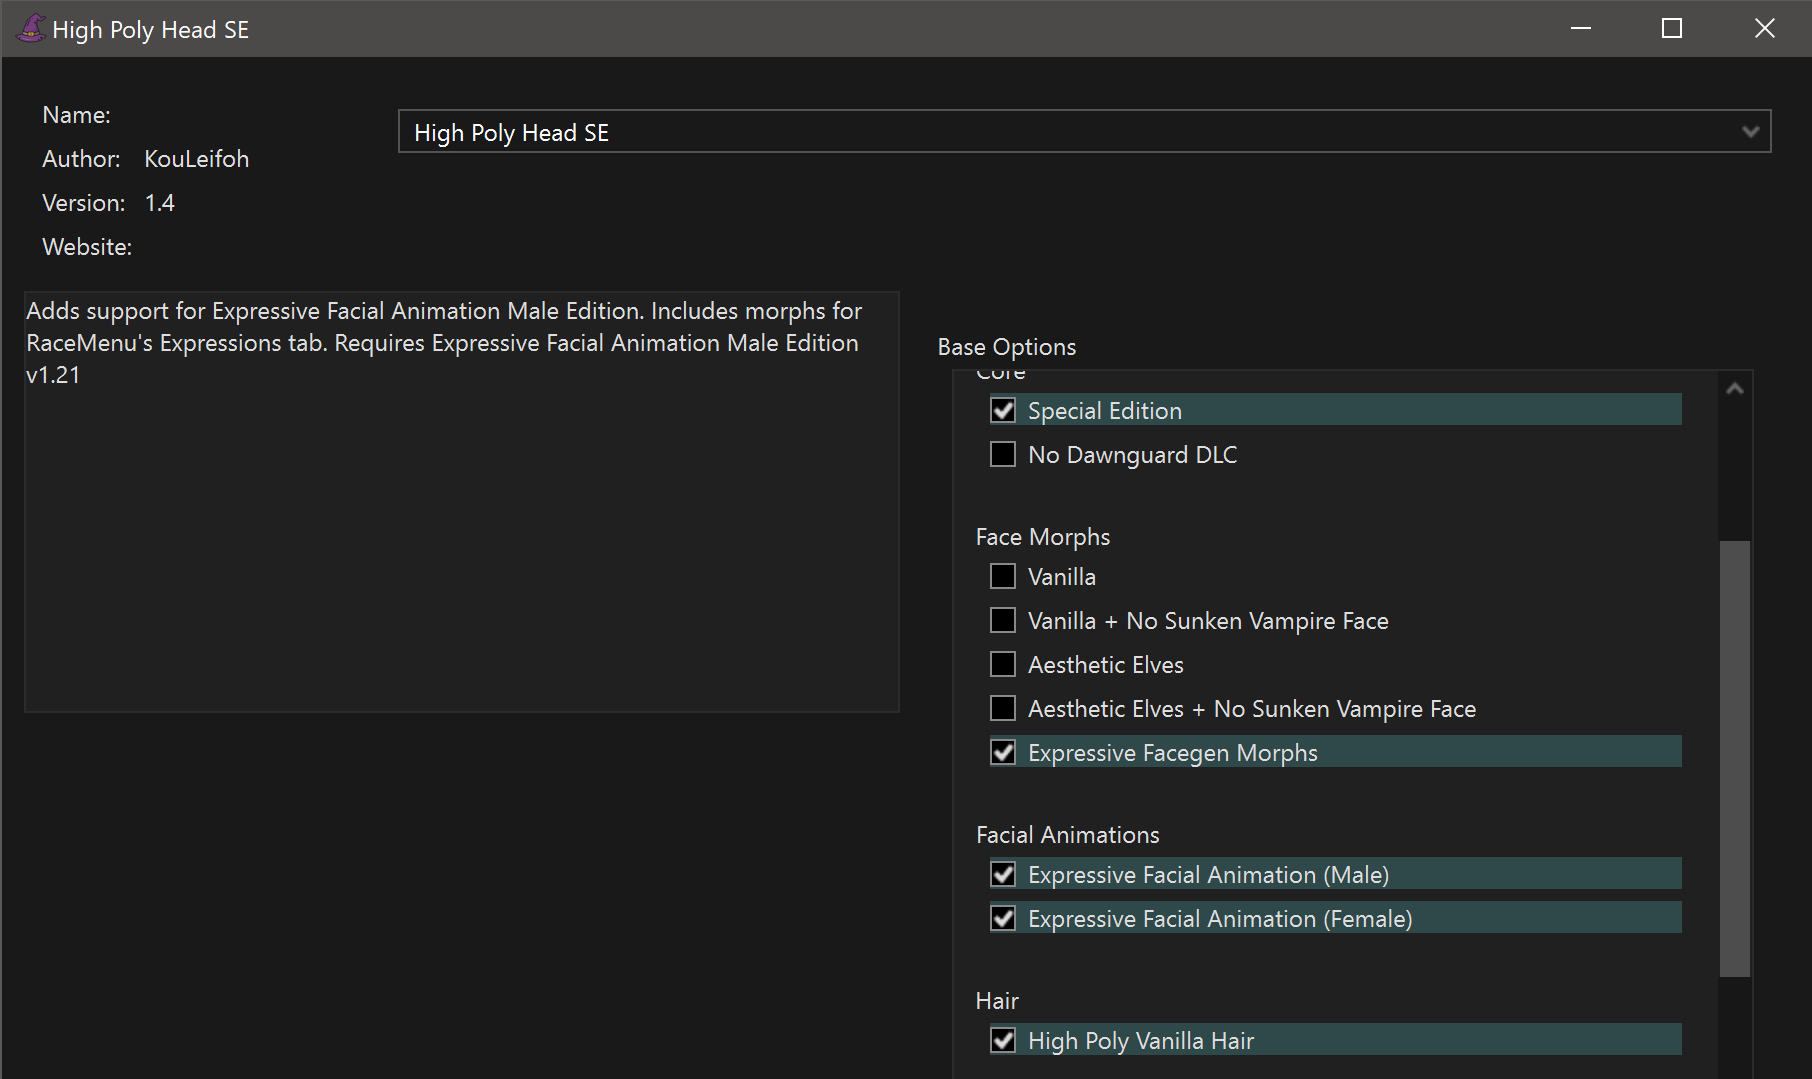Click the author name KouLeifoh
The image size is (1812, 1079).
[x=197, y=159]
